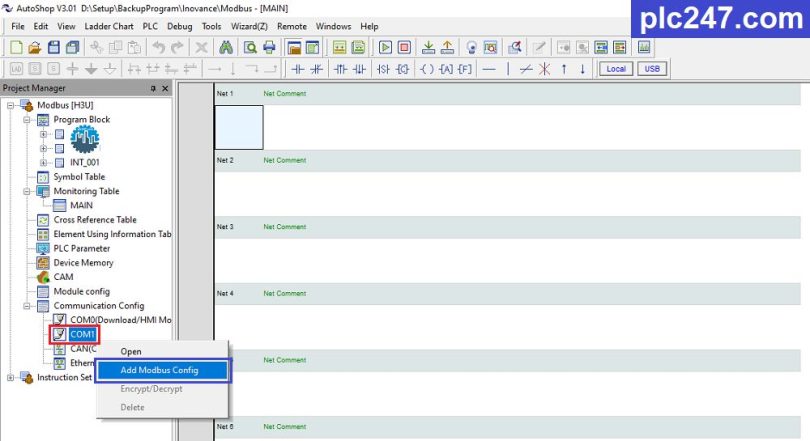This screenshot has width=810, height=441.
Task: Select the PLC Parameter item
Action: tap(82, 248)
